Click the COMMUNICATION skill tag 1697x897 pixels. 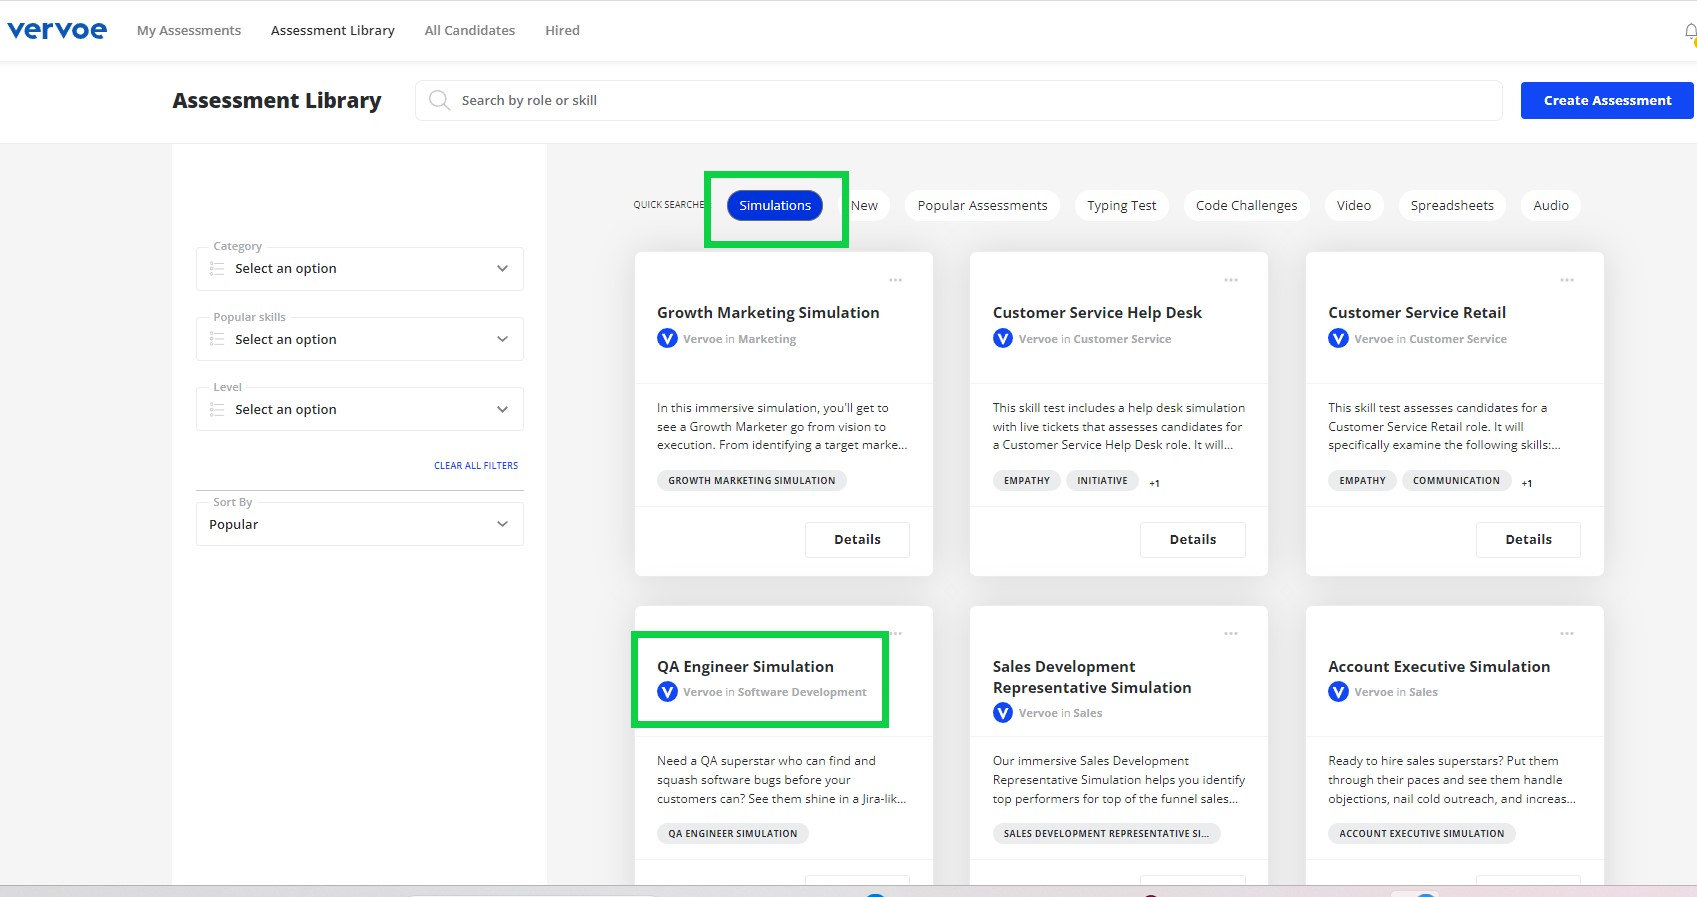point(1456,481)
